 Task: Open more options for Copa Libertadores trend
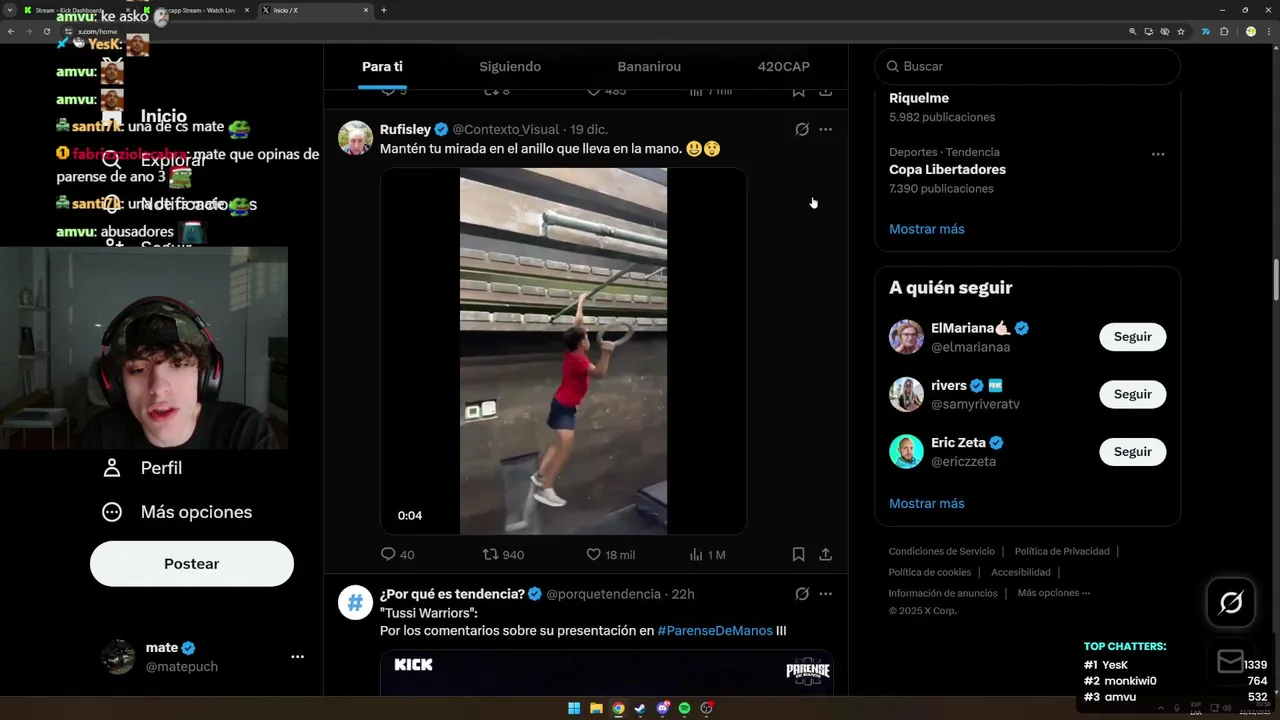click(x=1158, y=154)
